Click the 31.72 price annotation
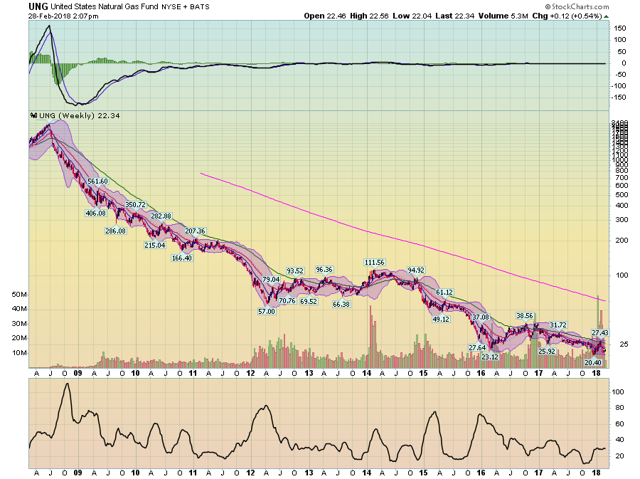The width and height of the screenshot is (640, 479). tap(558, 325)
